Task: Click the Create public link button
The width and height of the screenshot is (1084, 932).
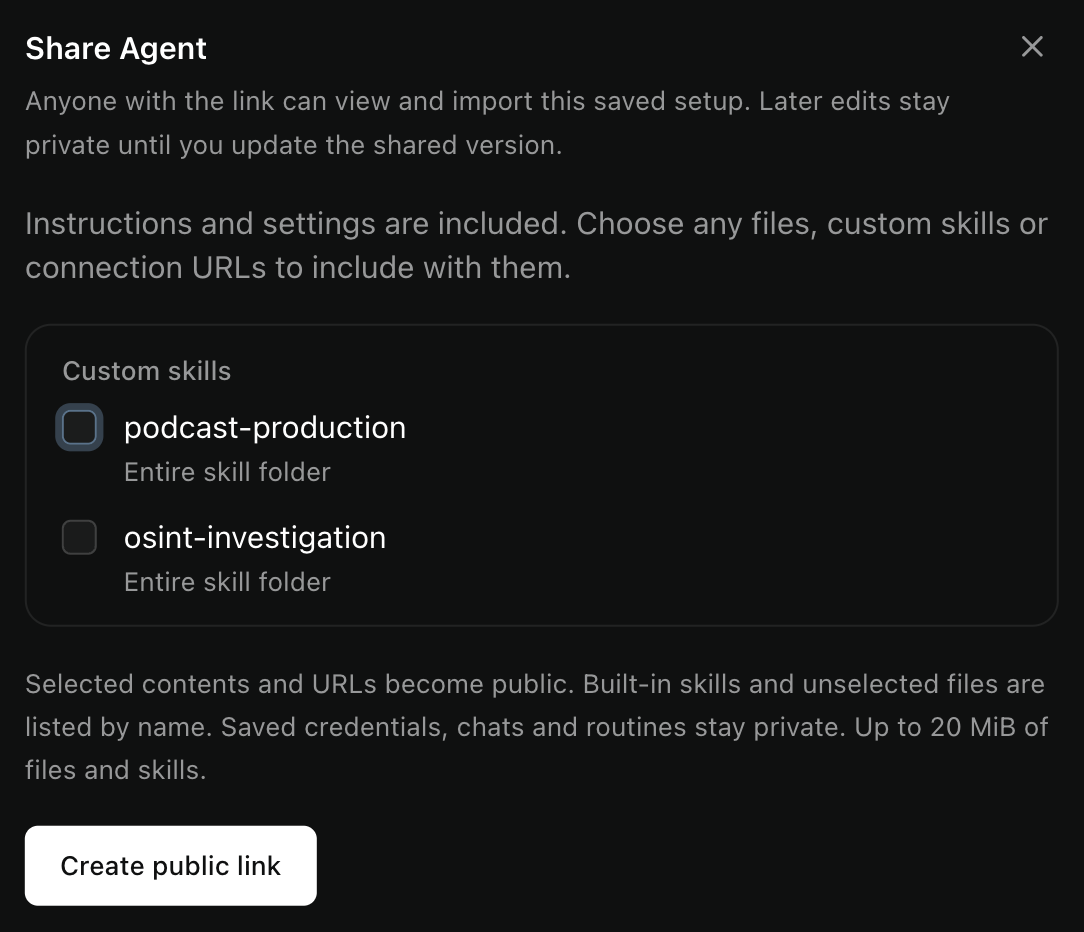Action: pos(171,866)
